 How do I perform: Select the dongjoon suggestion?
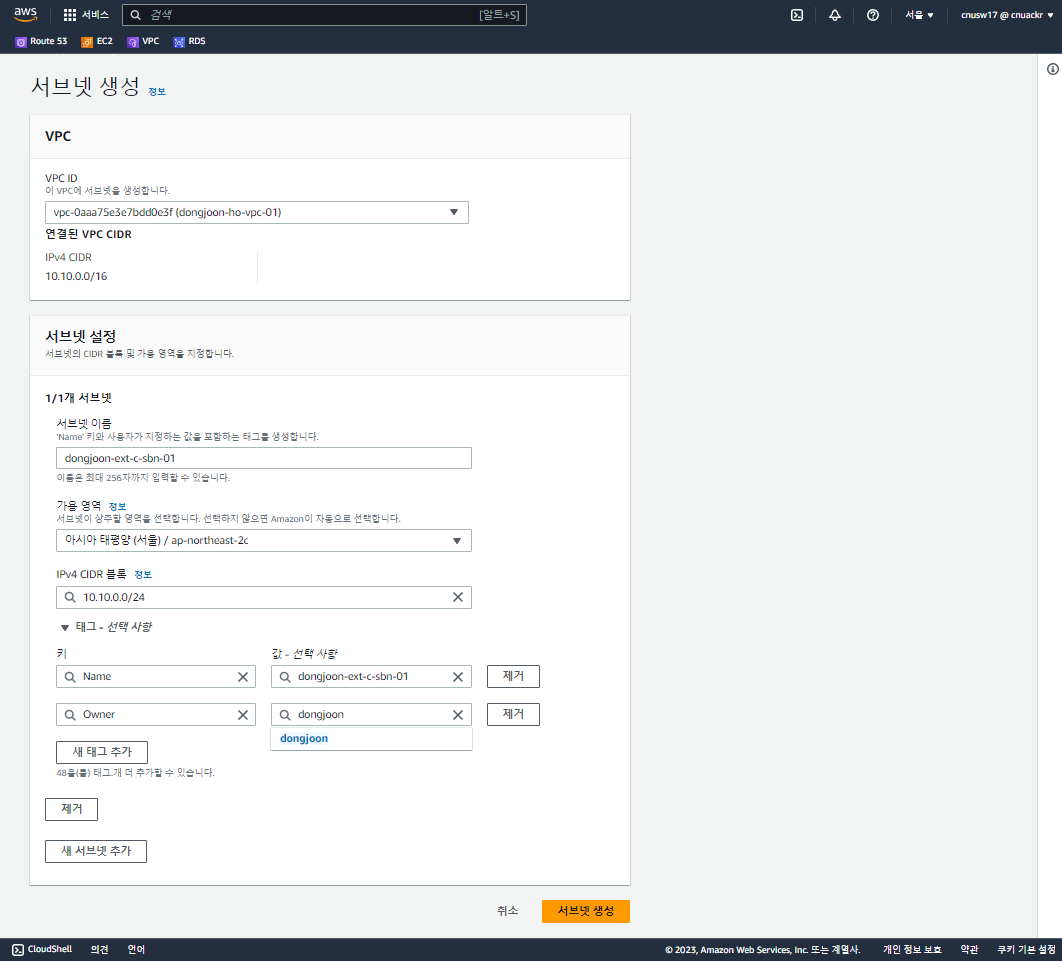pos(371,738)
